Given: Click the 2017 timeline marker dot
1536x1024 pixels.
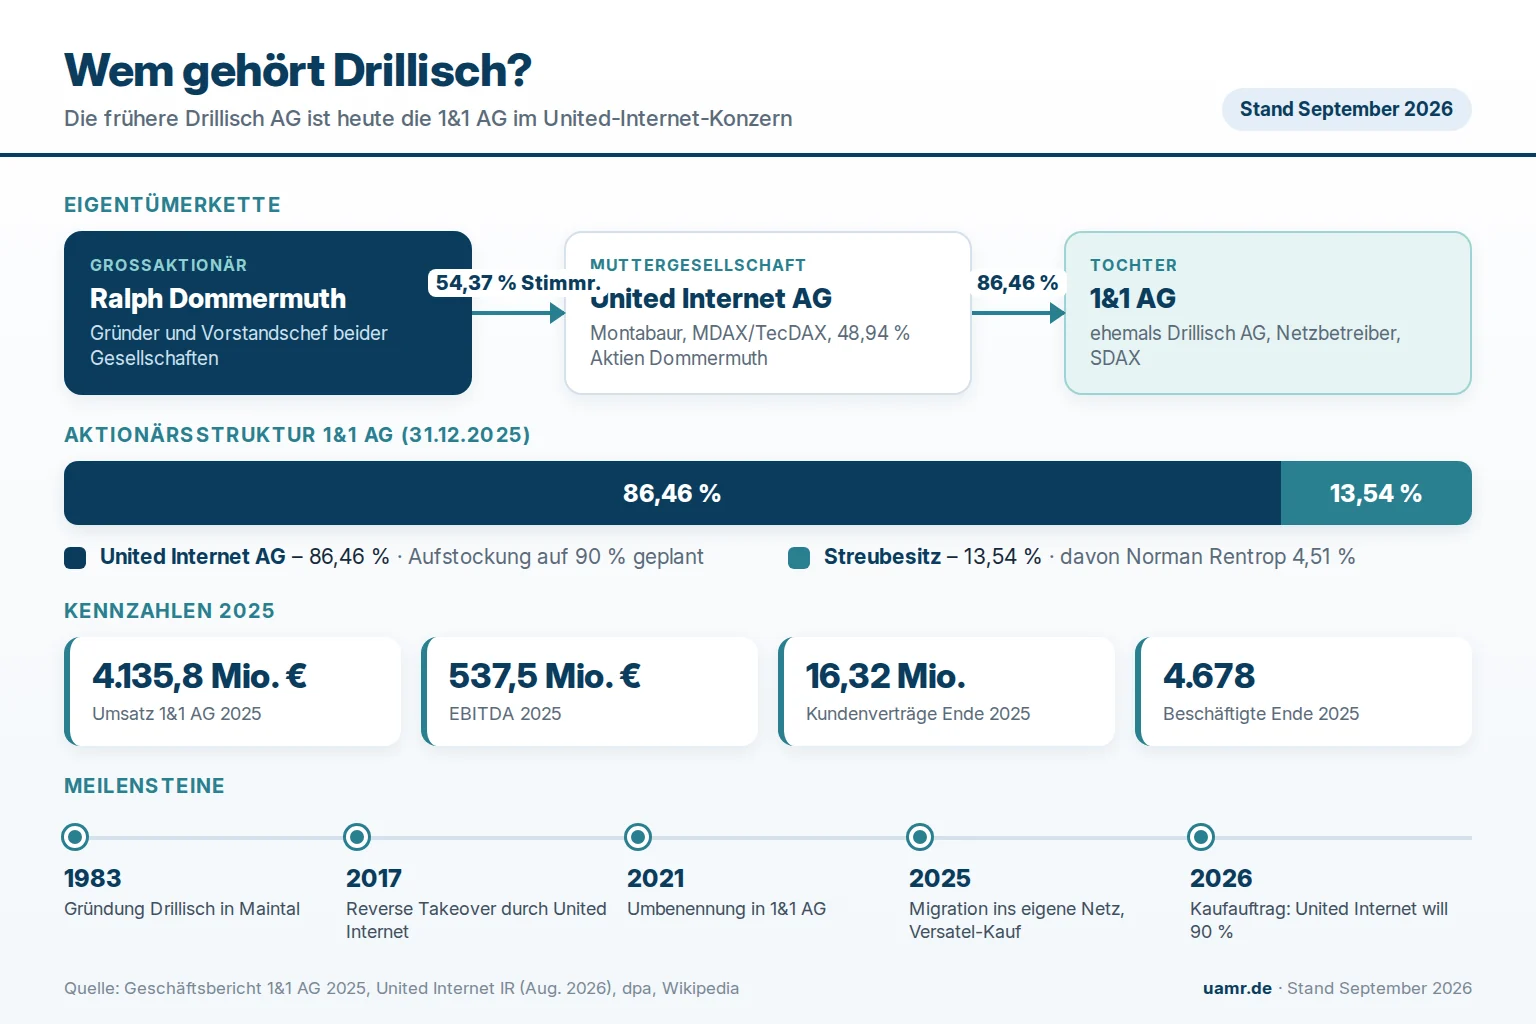Looking at the screenshot, I should 357,837.
